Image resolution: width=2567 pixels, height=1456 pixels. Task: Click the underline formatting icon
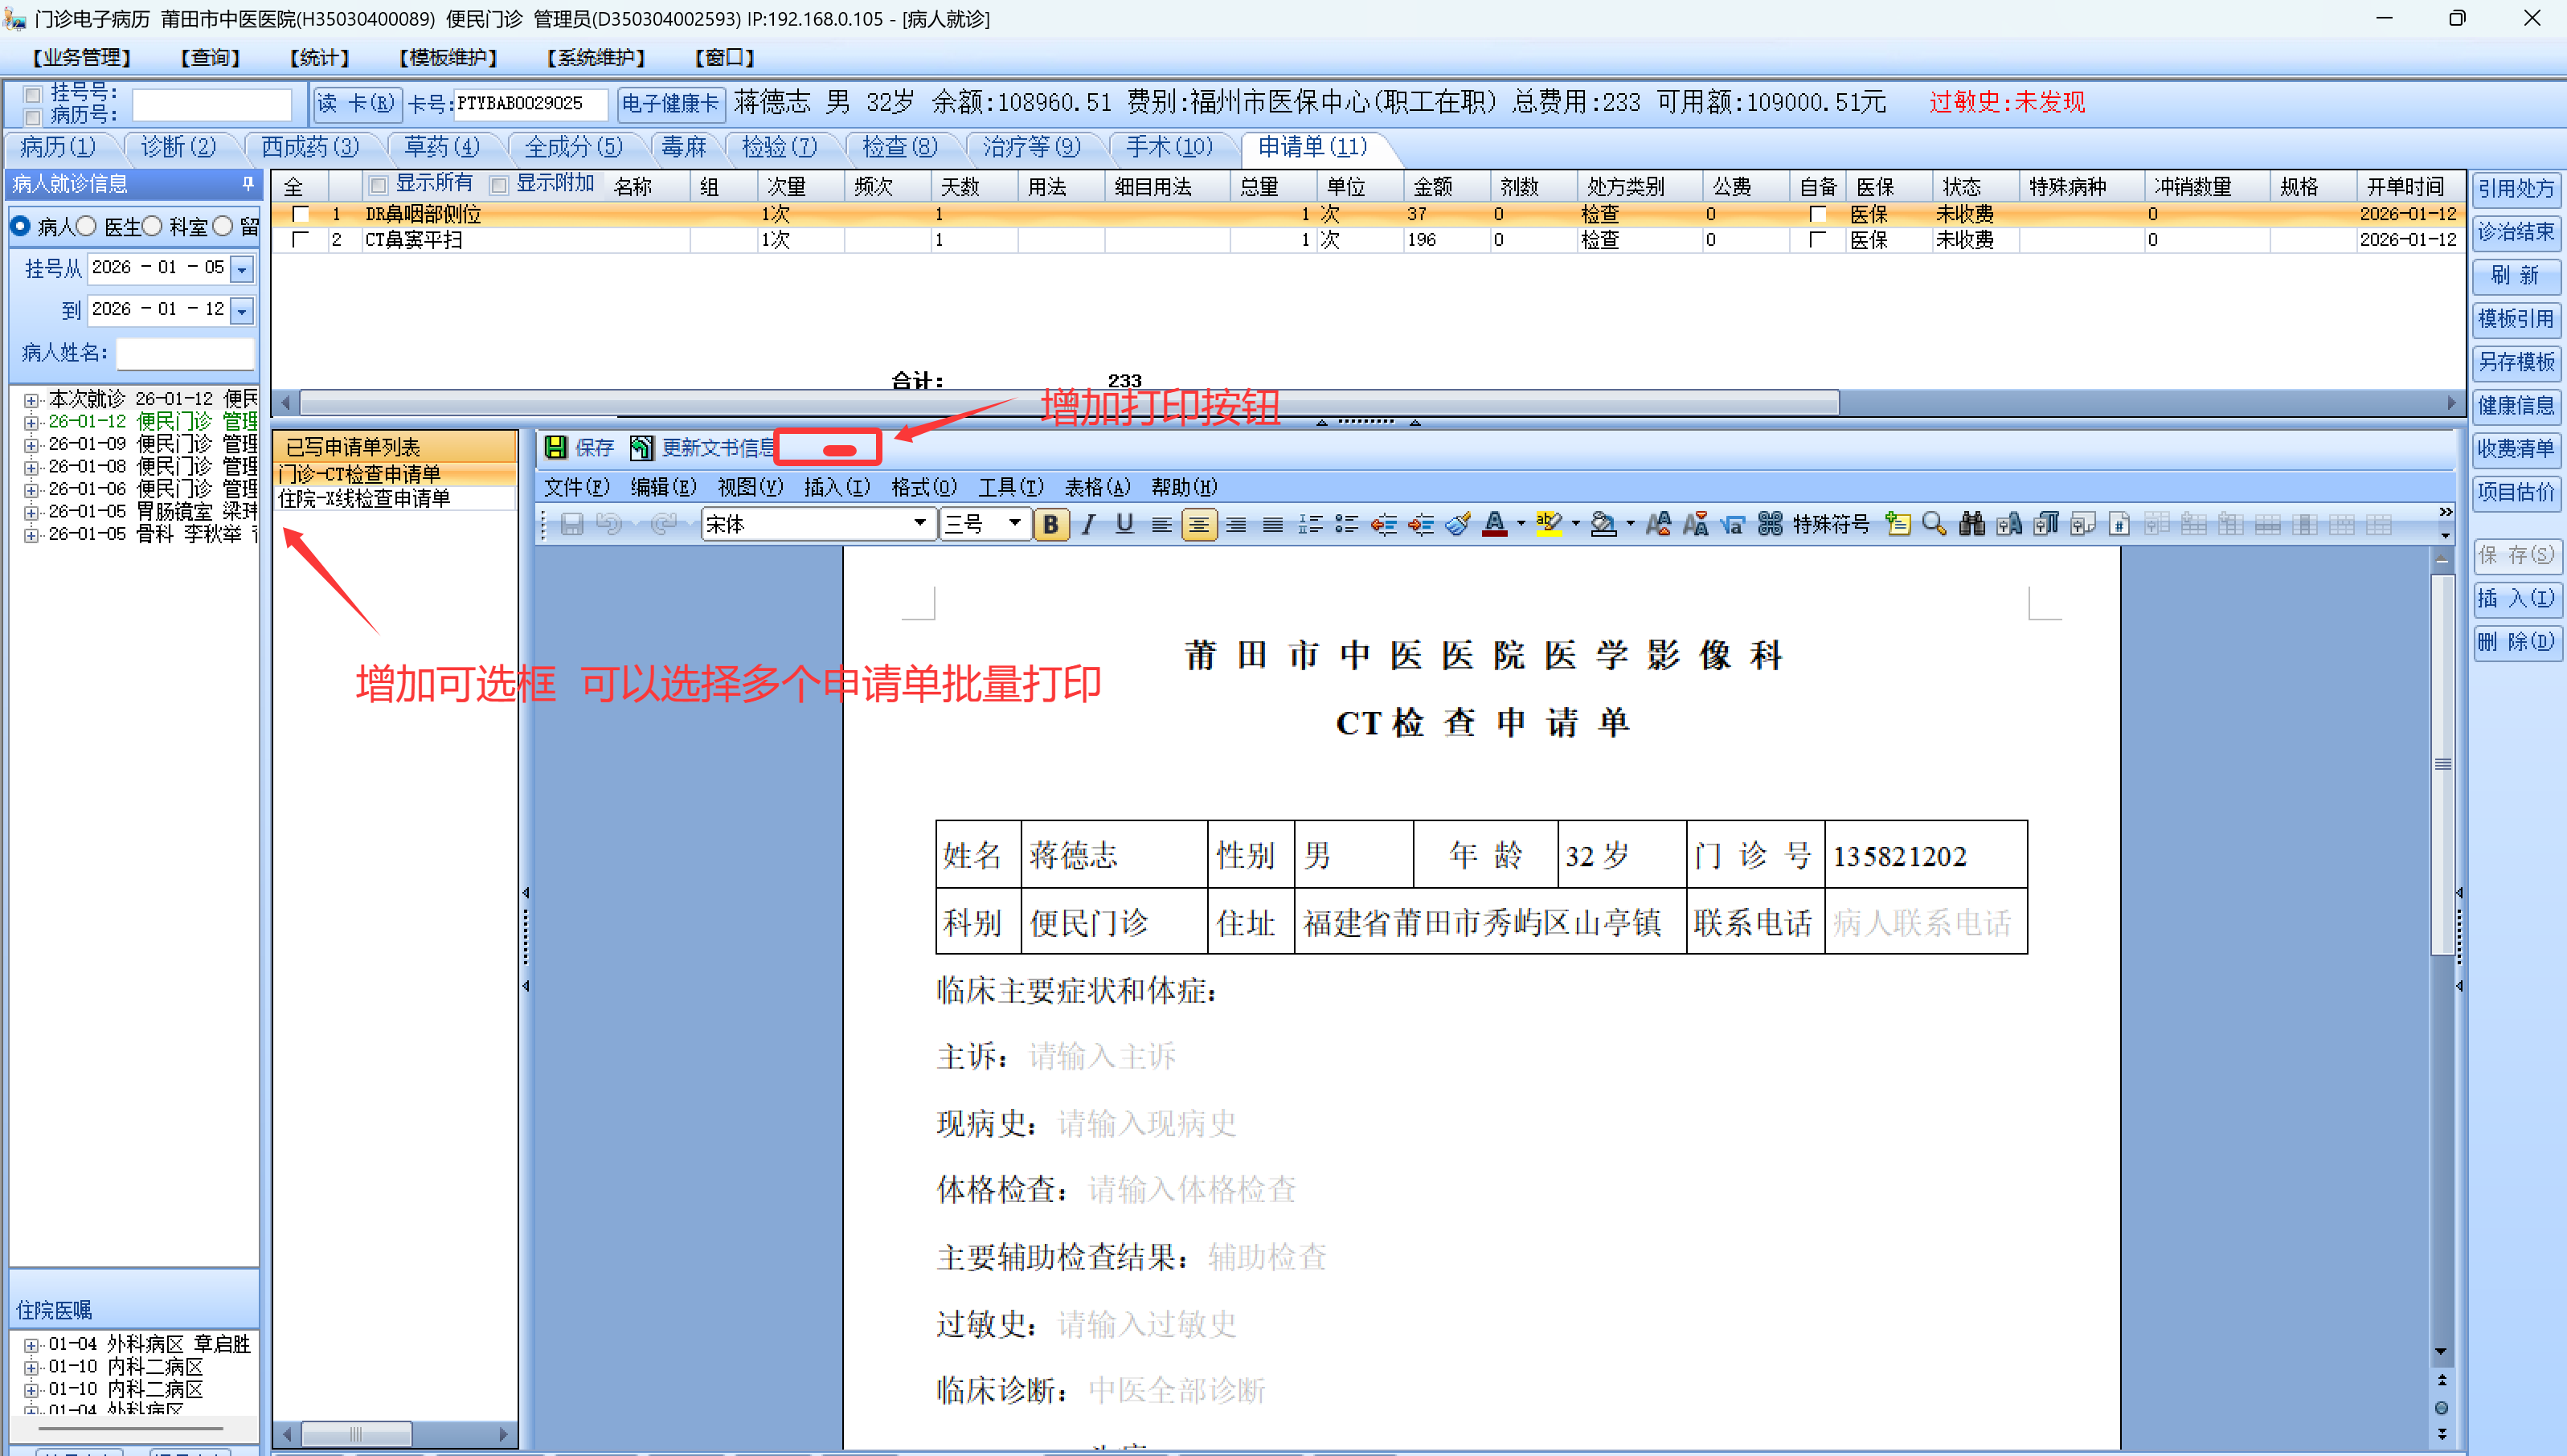pos(1125,524)
